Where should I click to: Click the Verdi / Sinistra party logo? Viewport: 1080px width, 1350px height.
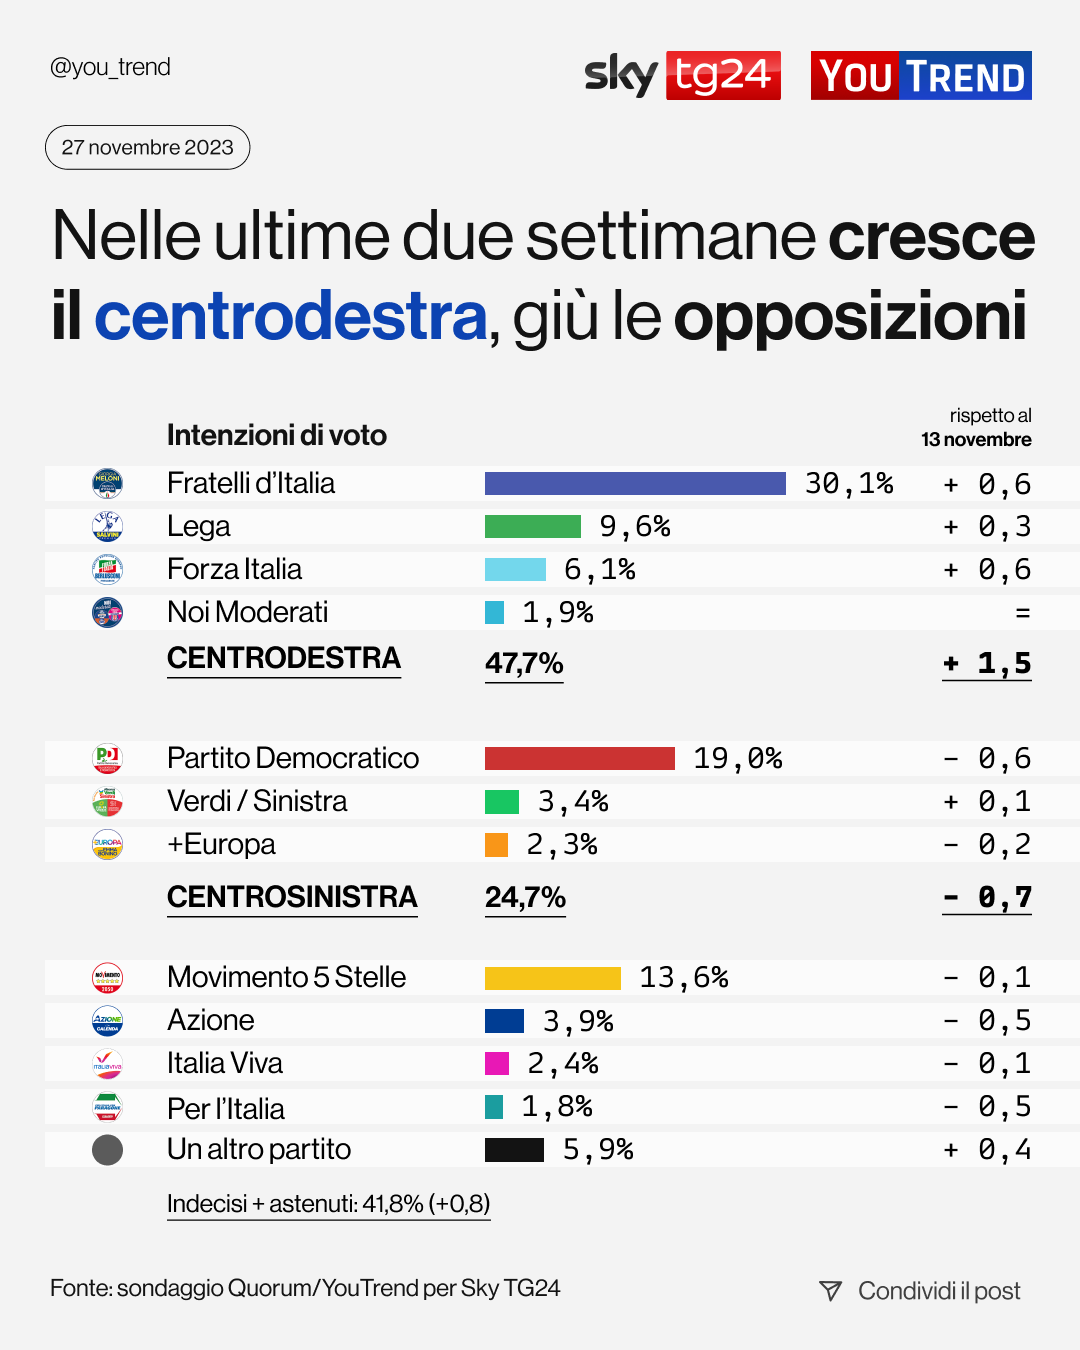click(107, 801)
